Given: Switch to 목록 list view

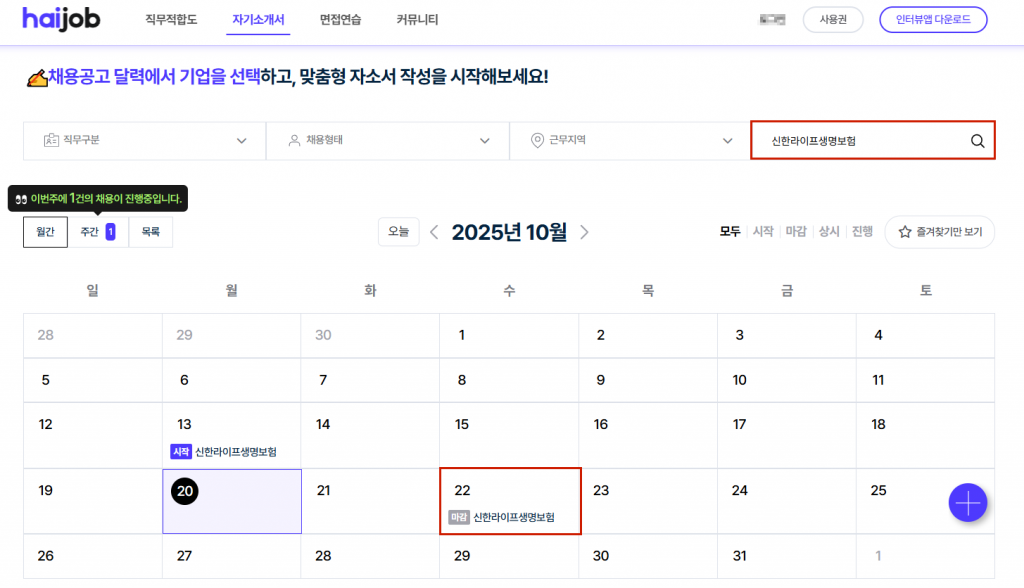Looking at the screenshot, I should coord(150,232).
